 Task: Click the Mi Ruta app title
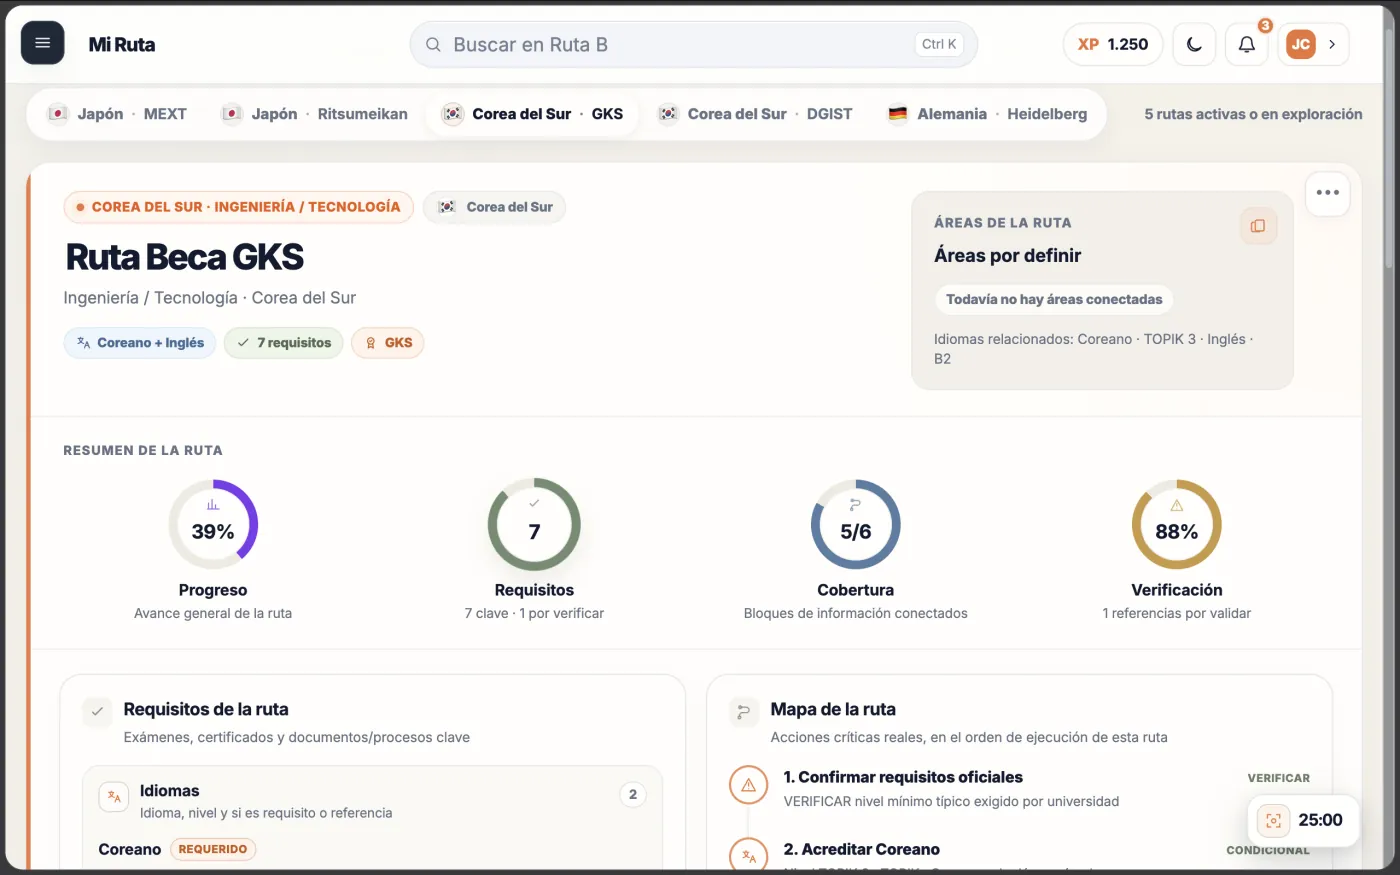pyautogui.click(x=122, y=44)
